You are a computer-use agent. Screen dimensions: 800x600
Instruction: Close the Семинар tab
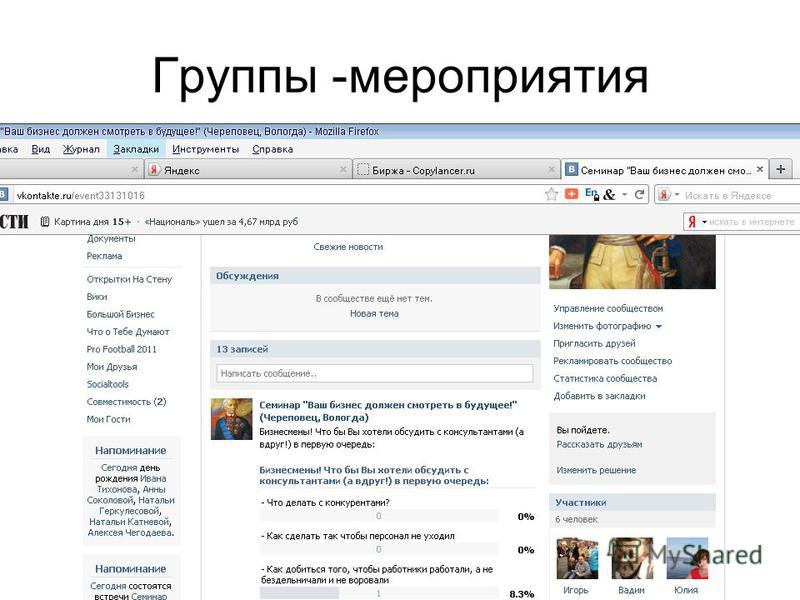(760, 169)
